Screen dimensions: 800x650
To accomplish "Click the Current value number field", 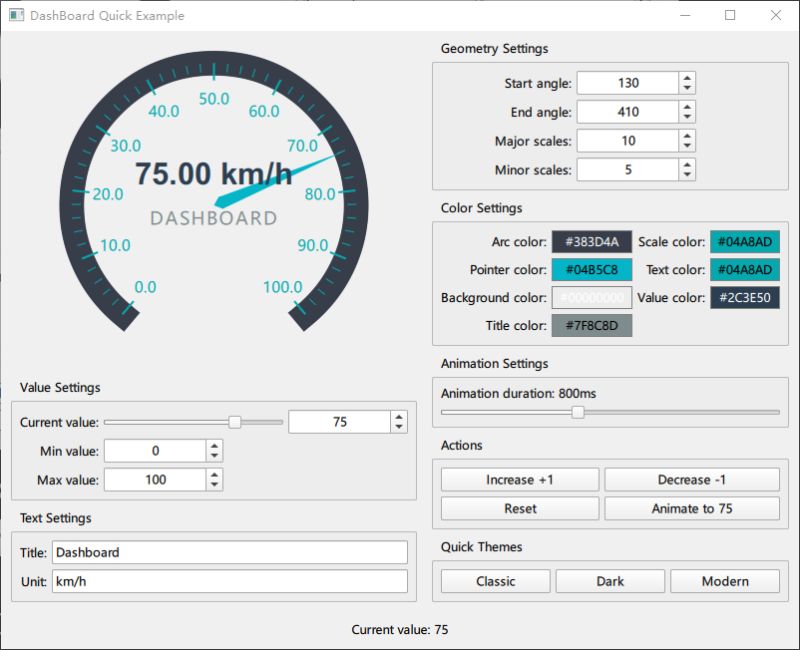I will tap(340, 422).
